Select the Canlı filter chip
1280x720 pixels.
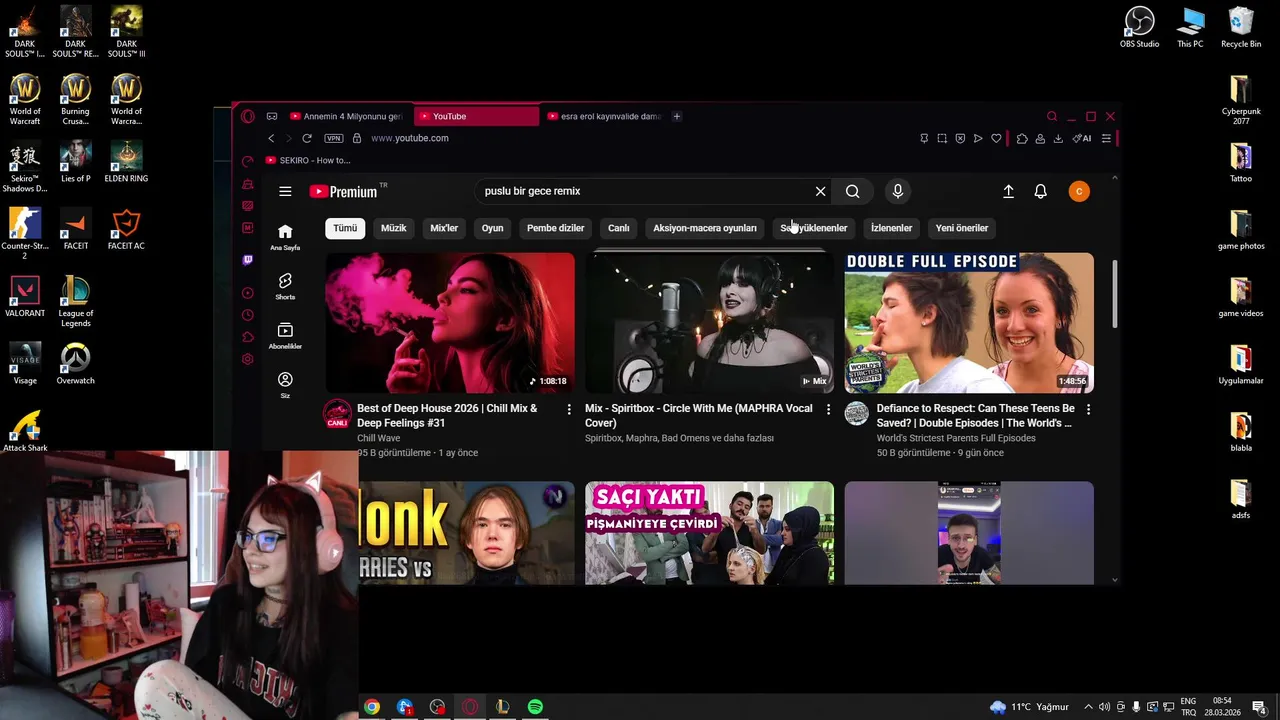pyautogui.click(x=619, y=228)
